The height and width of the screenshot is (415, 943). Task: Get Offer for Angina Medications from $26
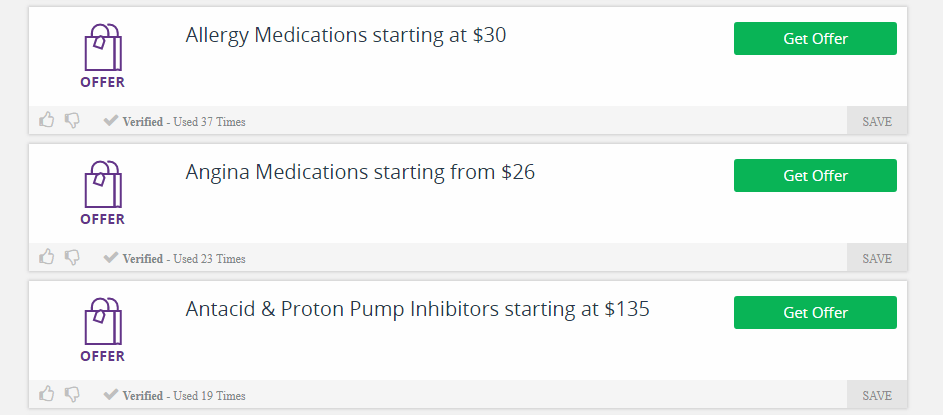pos(815,176)
